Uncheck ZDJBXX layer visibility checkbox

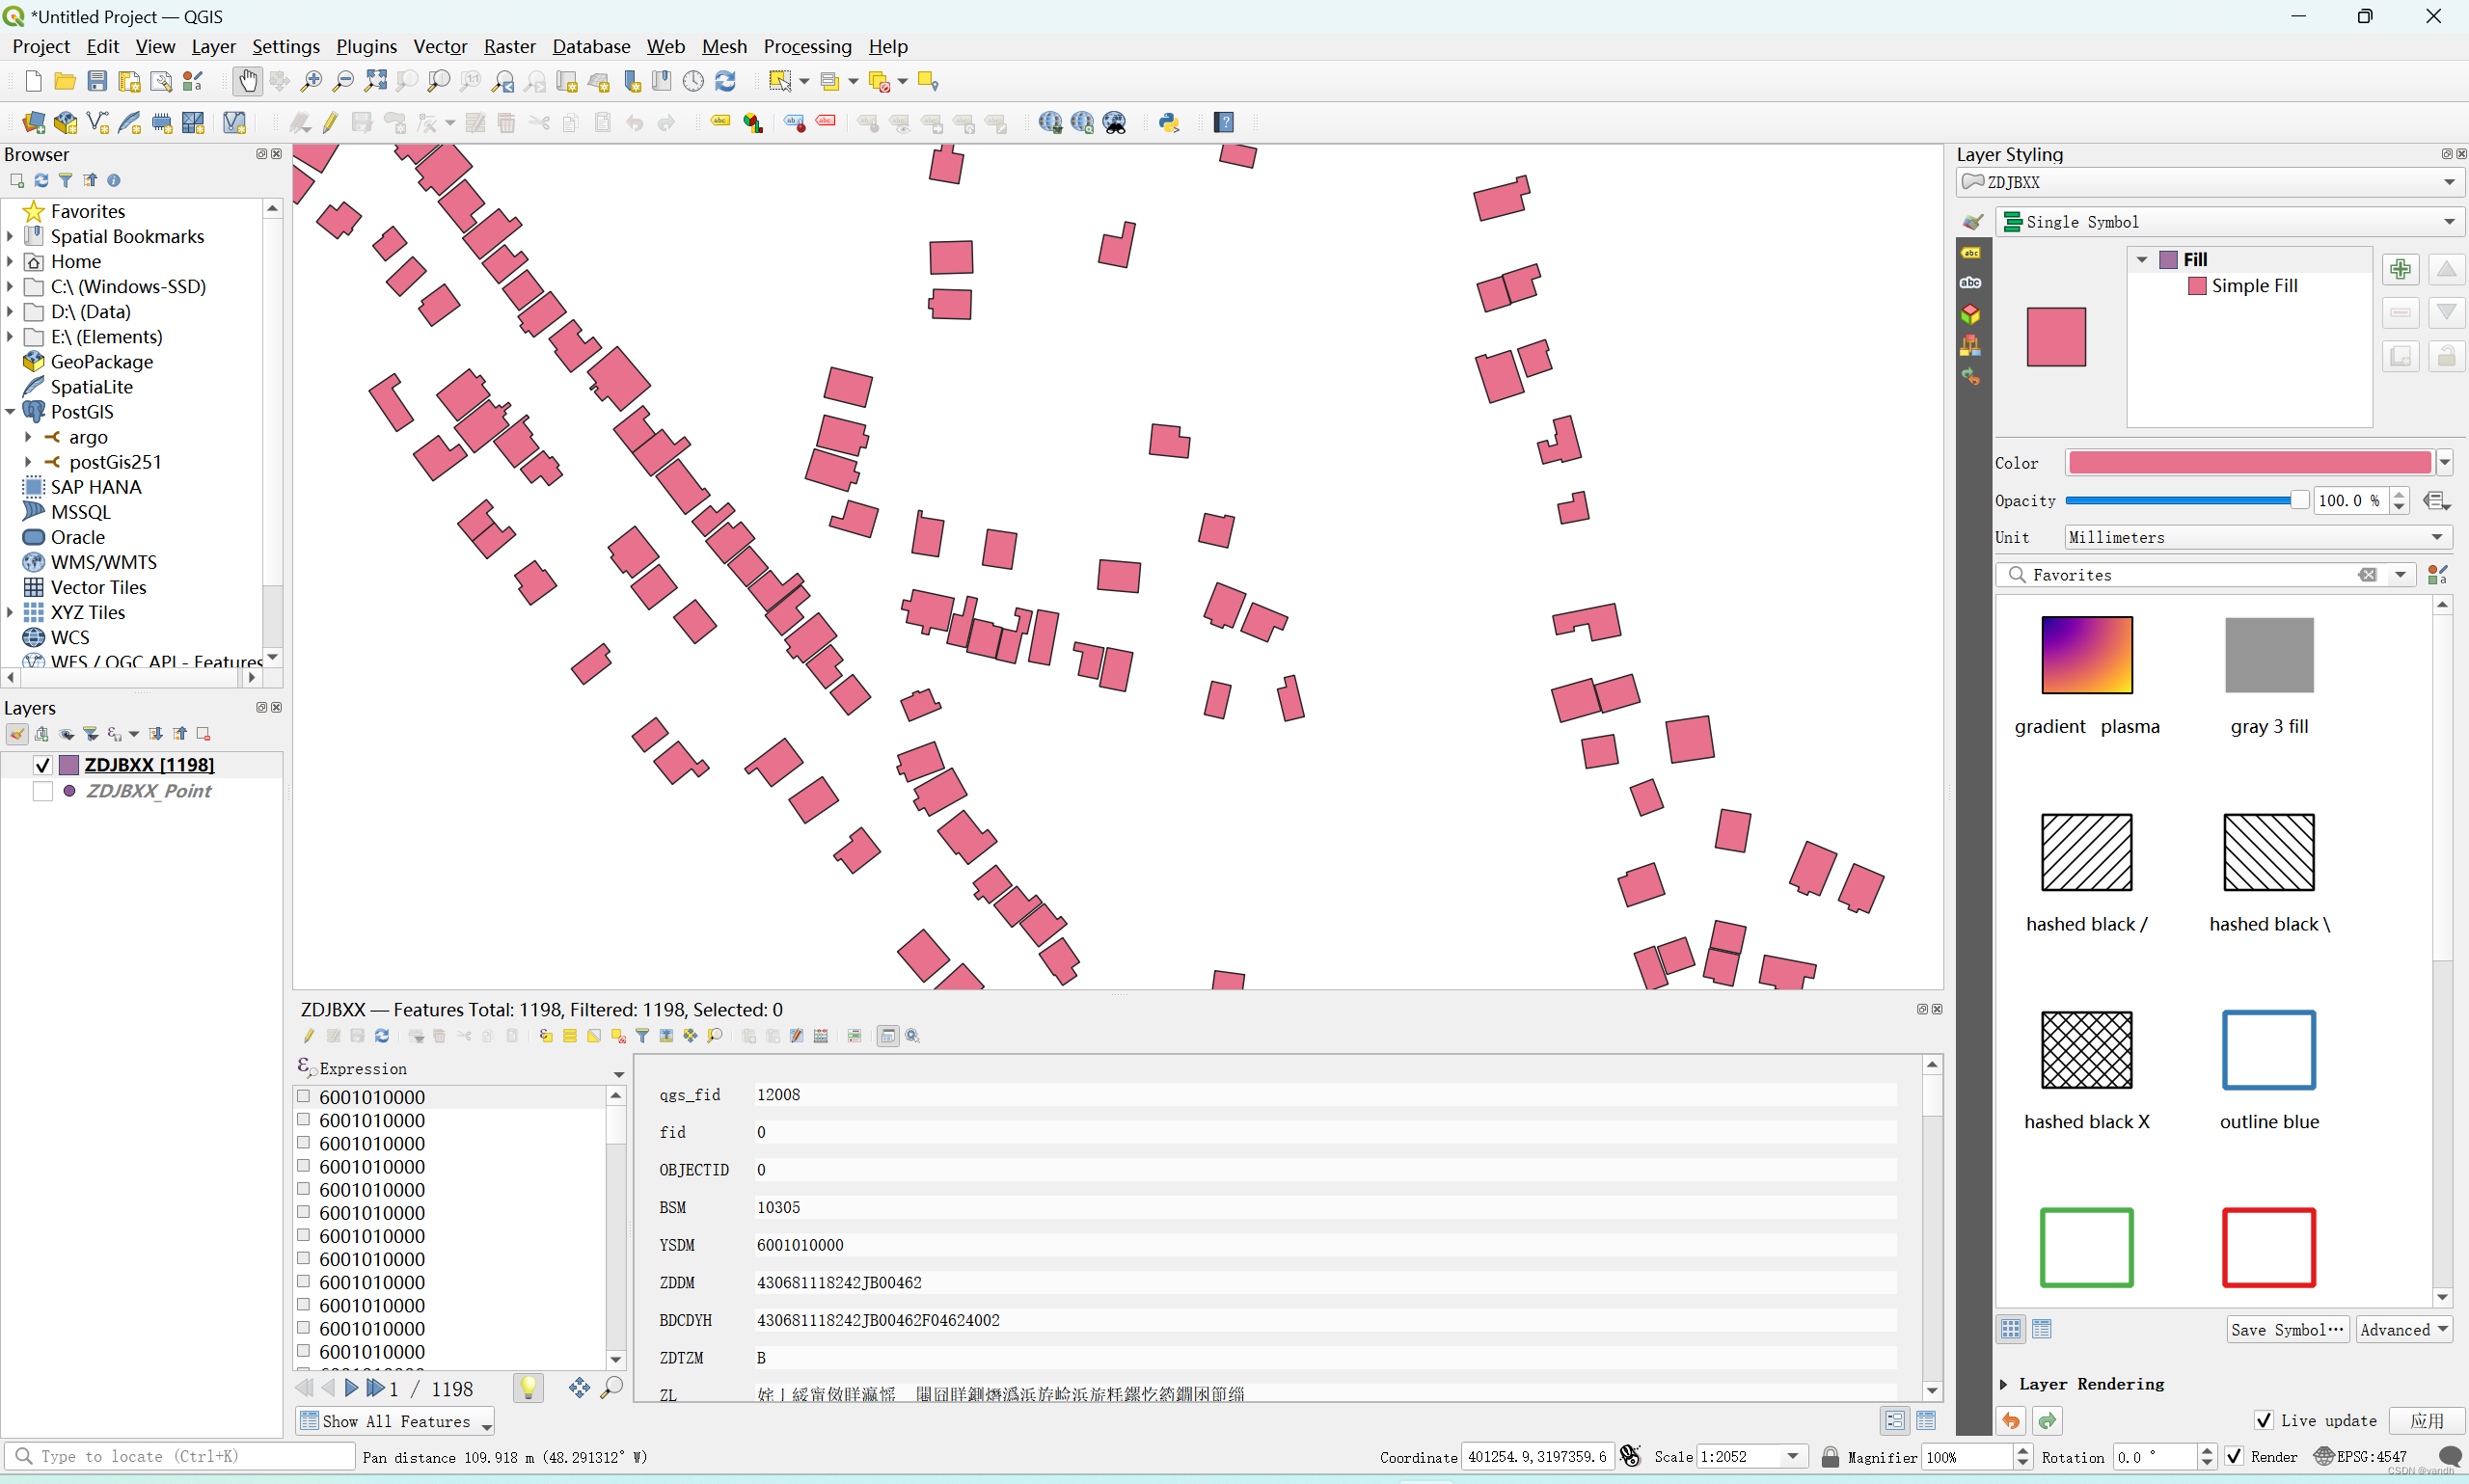[42, 765]
